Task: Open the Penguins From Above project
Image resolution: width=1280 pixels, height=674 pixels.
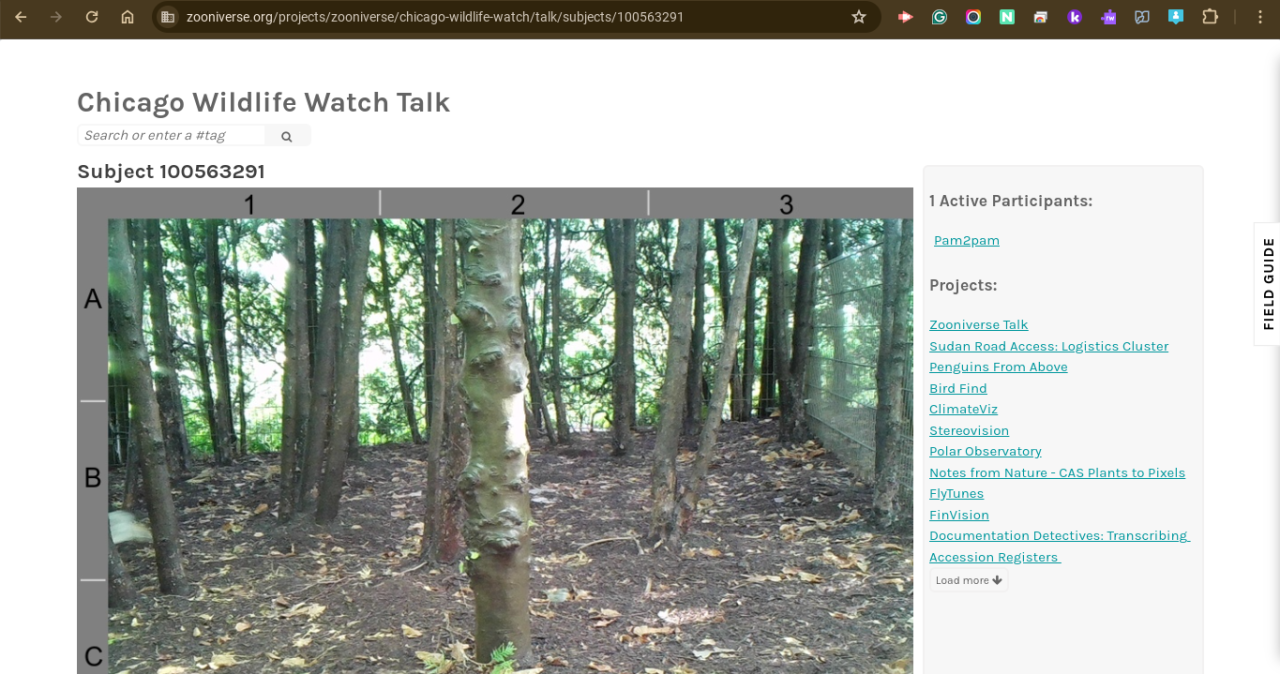Action: tap(998, 367)
